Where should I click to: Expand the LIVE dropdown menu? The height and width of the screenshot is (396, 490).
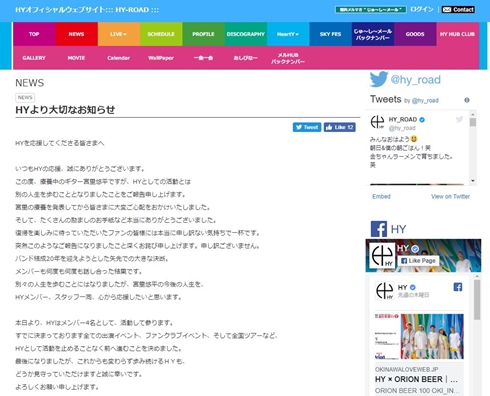(x=118, y=34)
